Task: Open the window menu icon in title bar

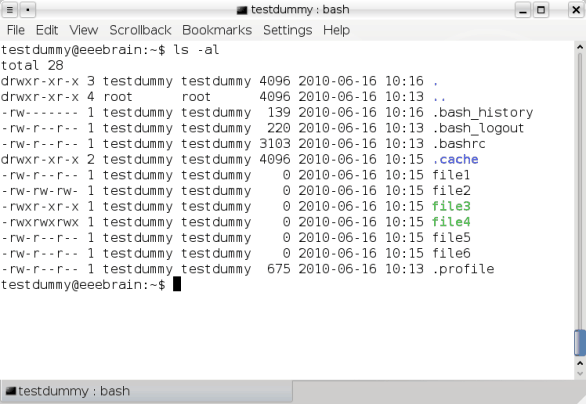Action: [10, 10]
